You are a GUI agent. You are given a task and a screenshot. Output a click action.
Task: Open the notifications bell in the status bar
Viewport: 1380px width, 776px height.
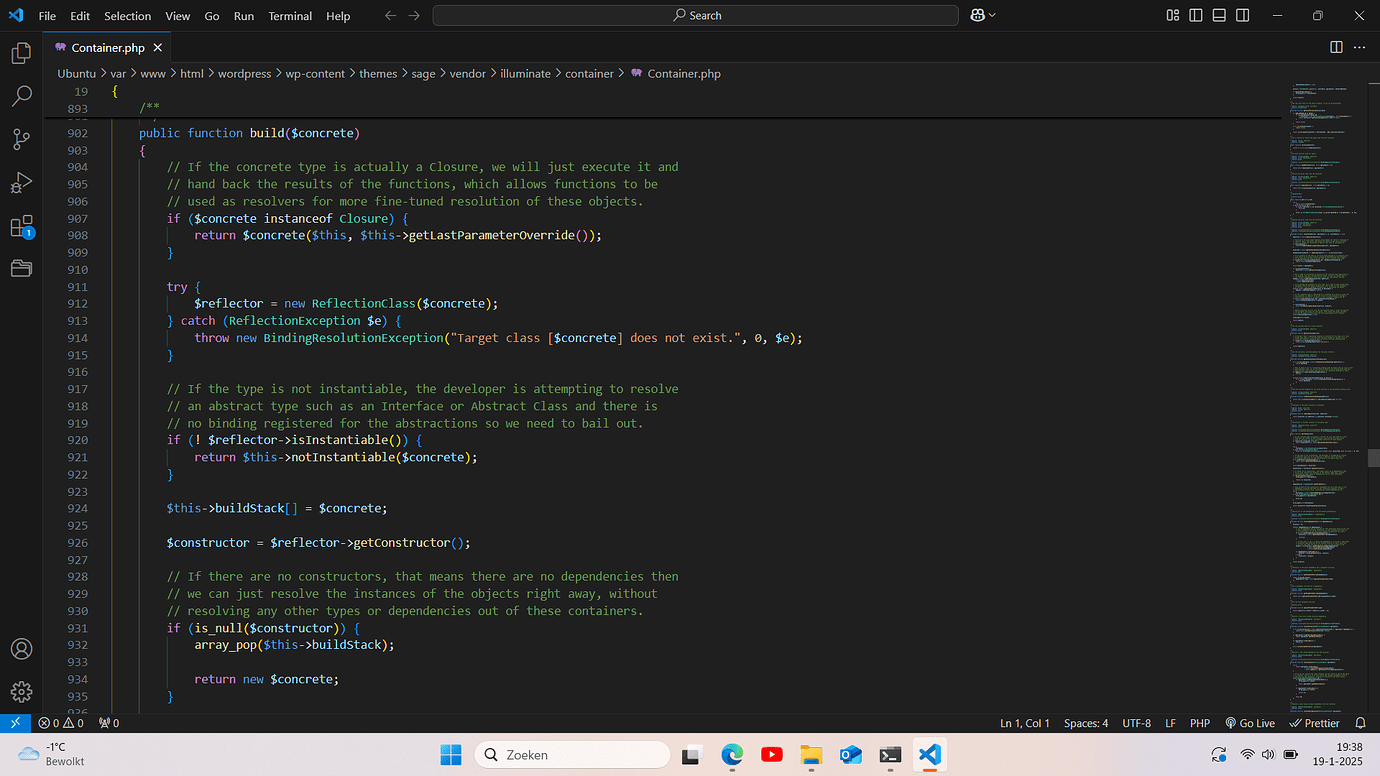pos(1360,723)
